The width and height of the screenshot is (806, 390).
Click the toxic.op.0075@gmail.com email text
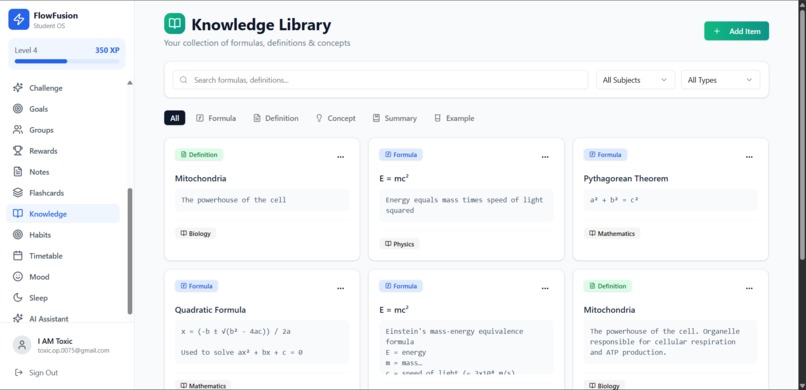[x=74, y=350]
